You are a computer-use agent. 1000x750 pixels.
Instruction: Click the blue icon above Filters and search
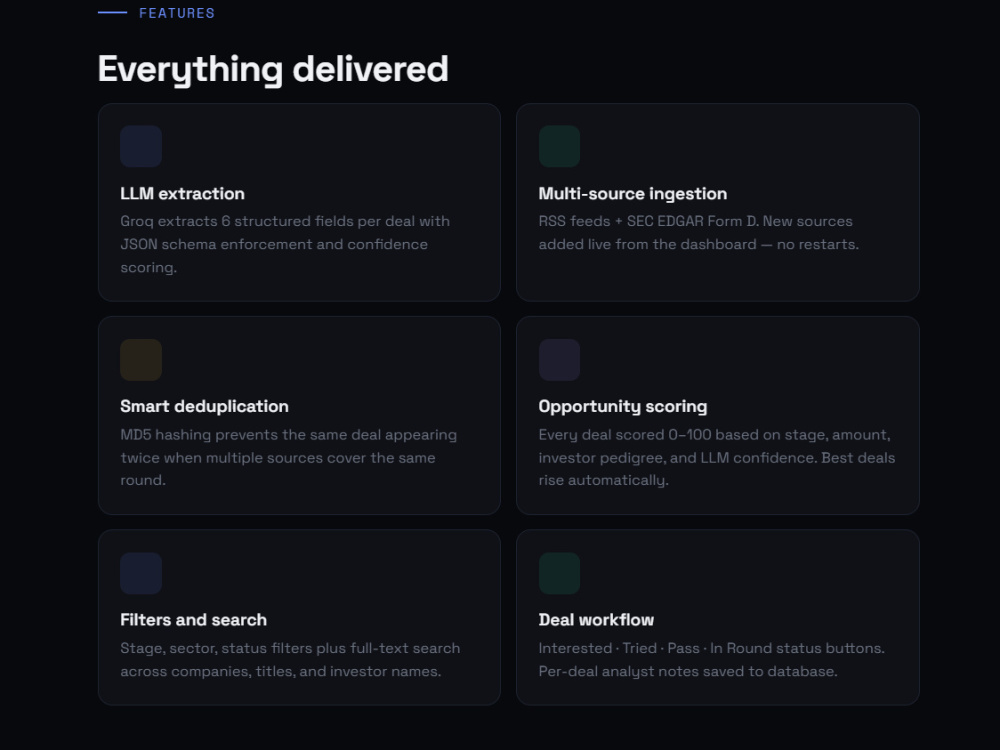point(141,573)
